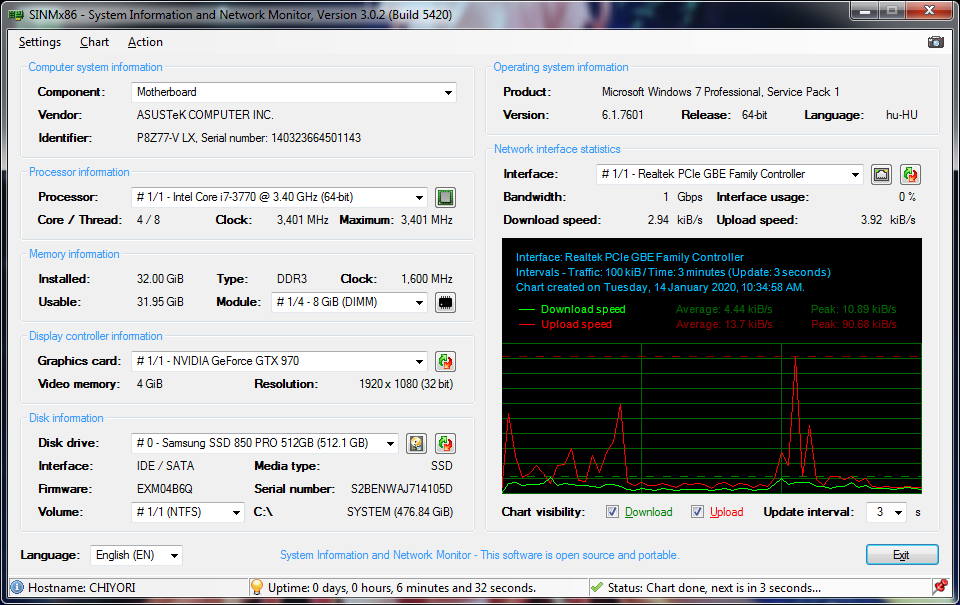
Task: Expand the Update interval dropdown
Action: [887, 512]
